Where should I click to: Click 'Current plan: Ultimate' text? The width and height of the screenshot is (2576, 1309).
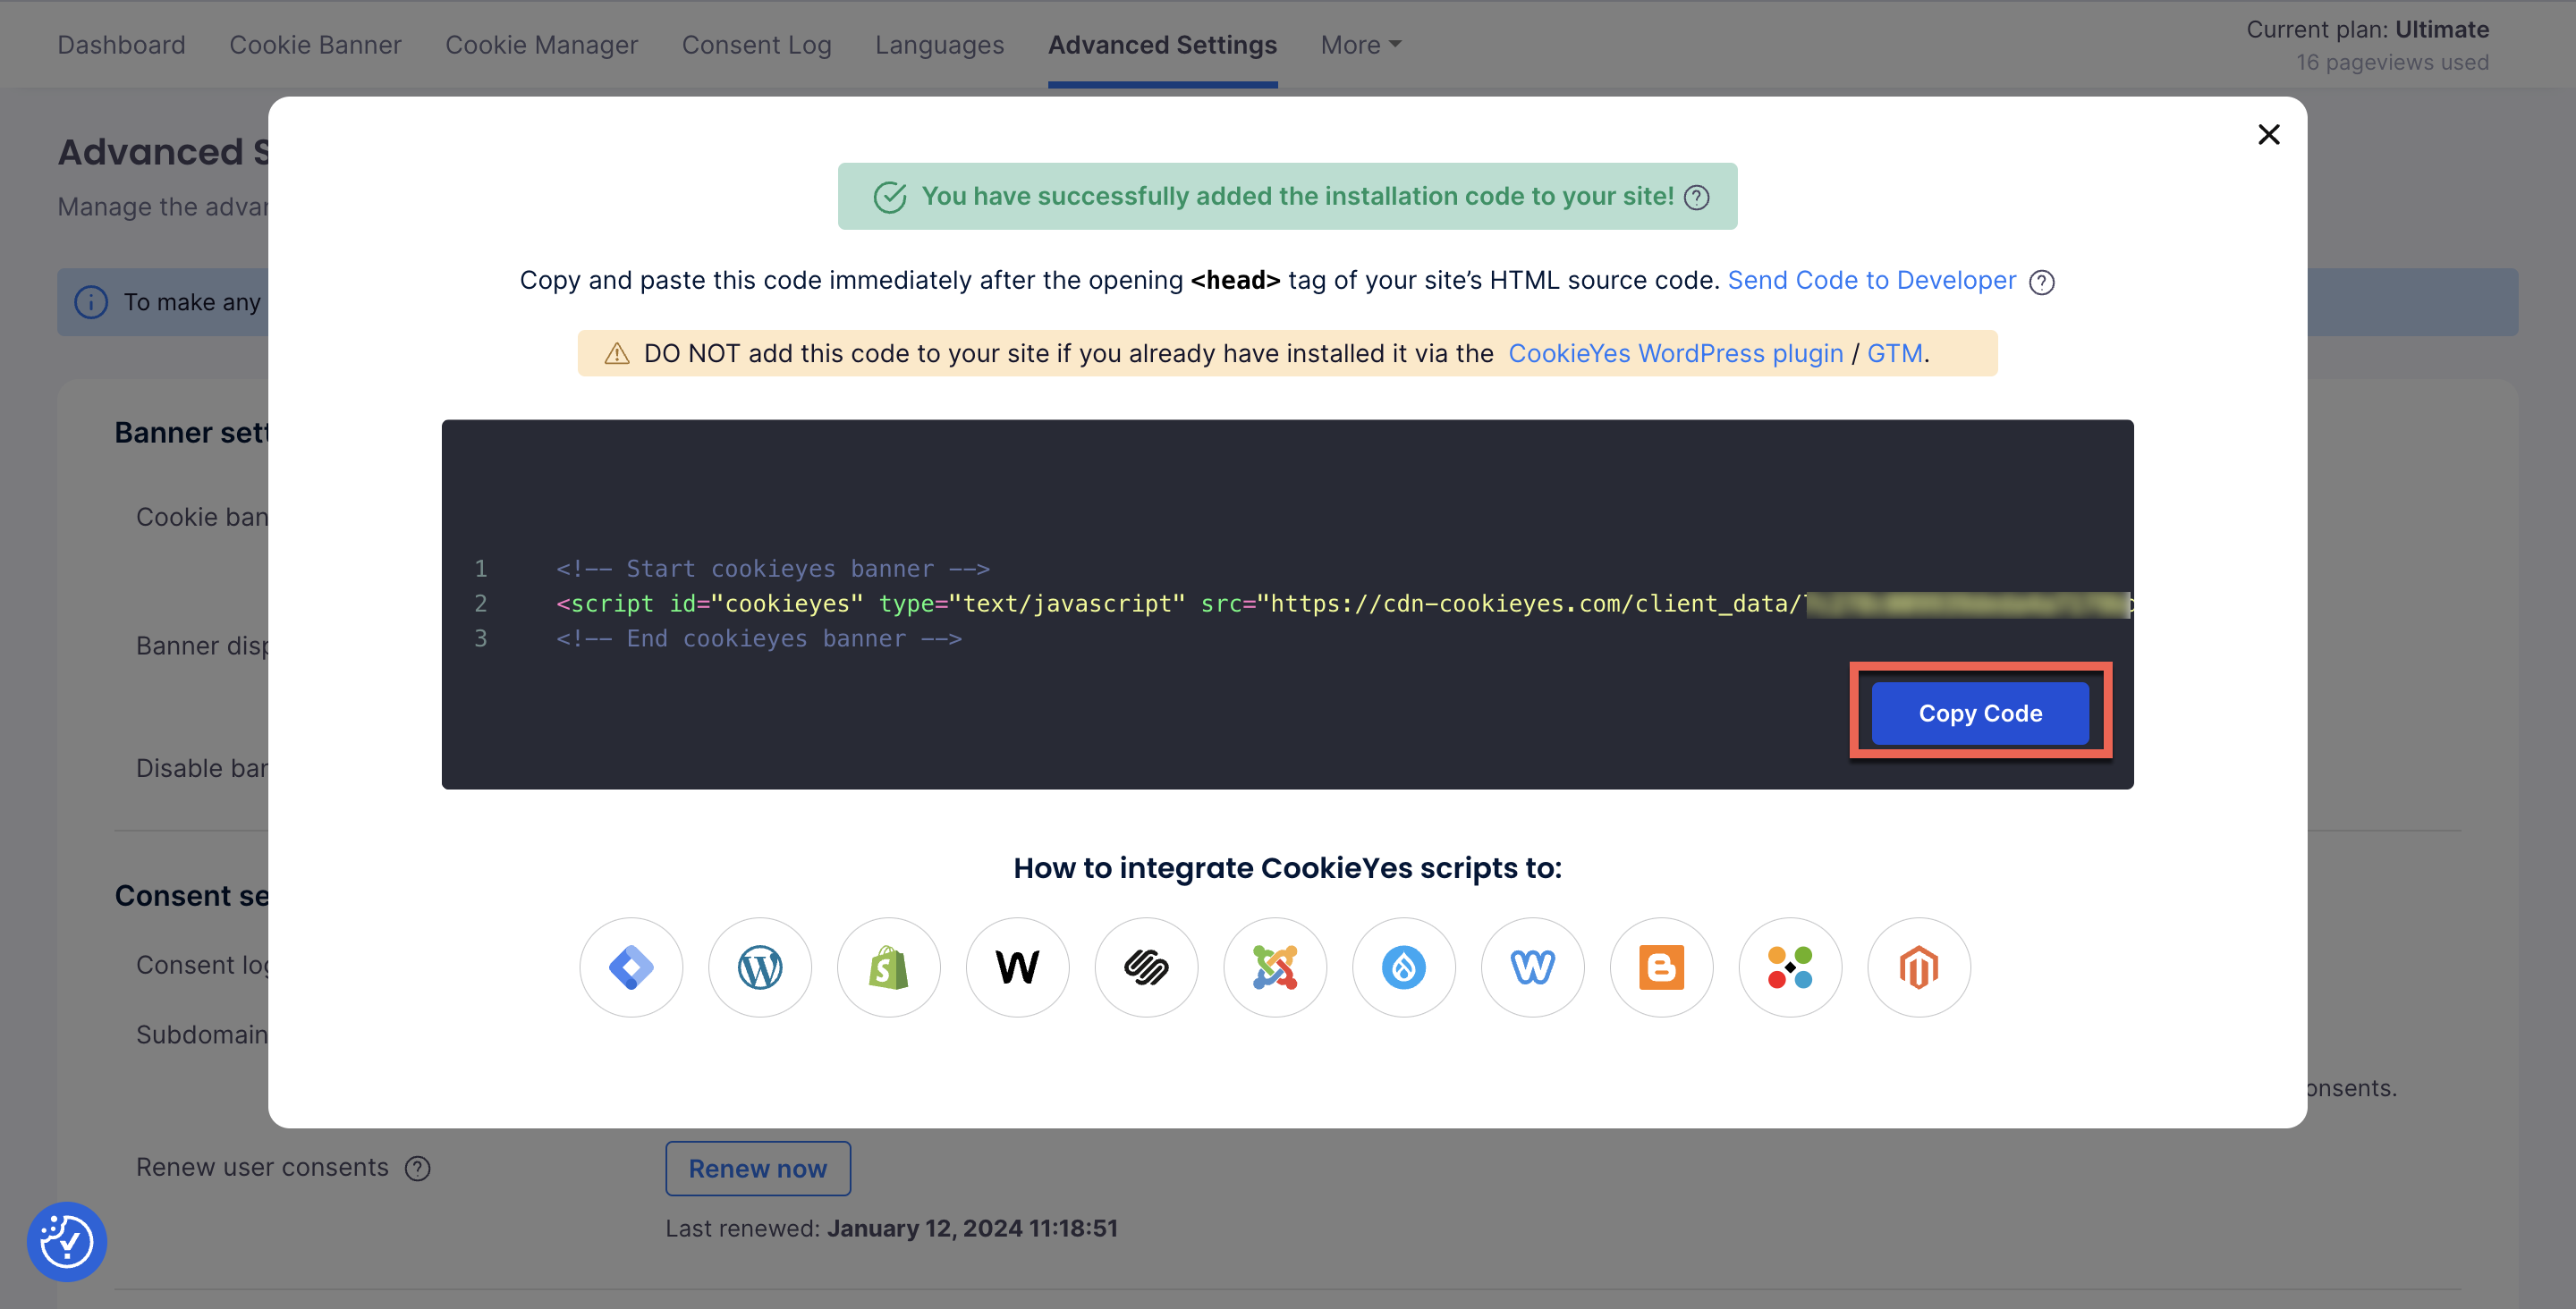(x=2367, y=29)
